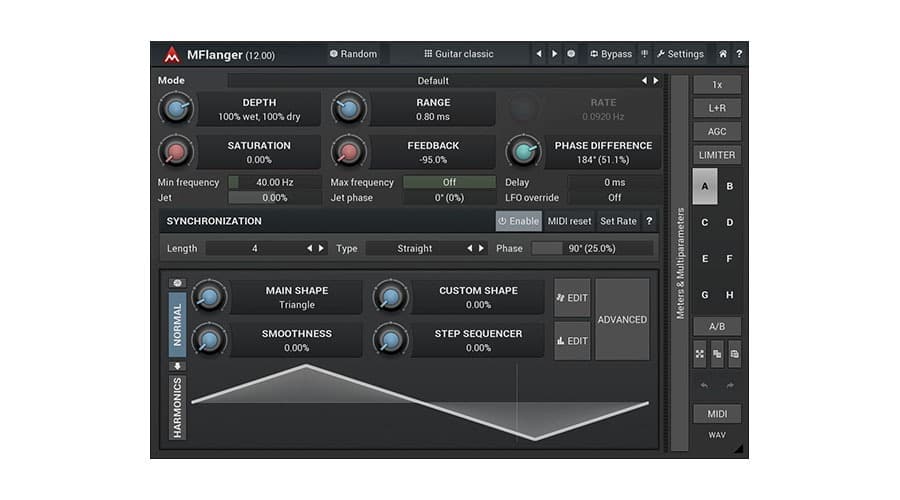This screenshot has height=500, width=900.
Task: Select preset slot G
Action: pos(705,295)
